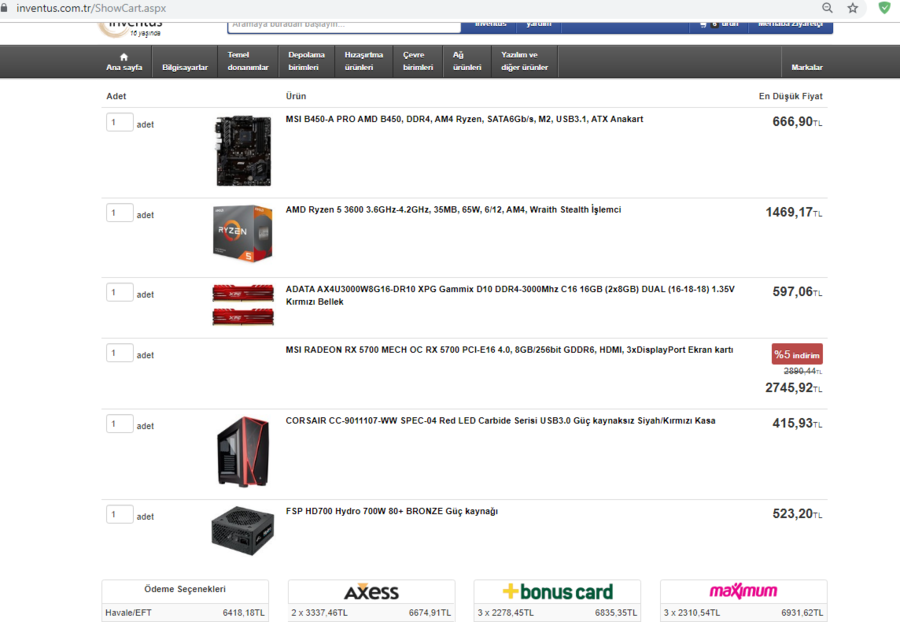Click the lock icon beside the URL
Screen dimensions: 900x622
click(x=5, y=8)
